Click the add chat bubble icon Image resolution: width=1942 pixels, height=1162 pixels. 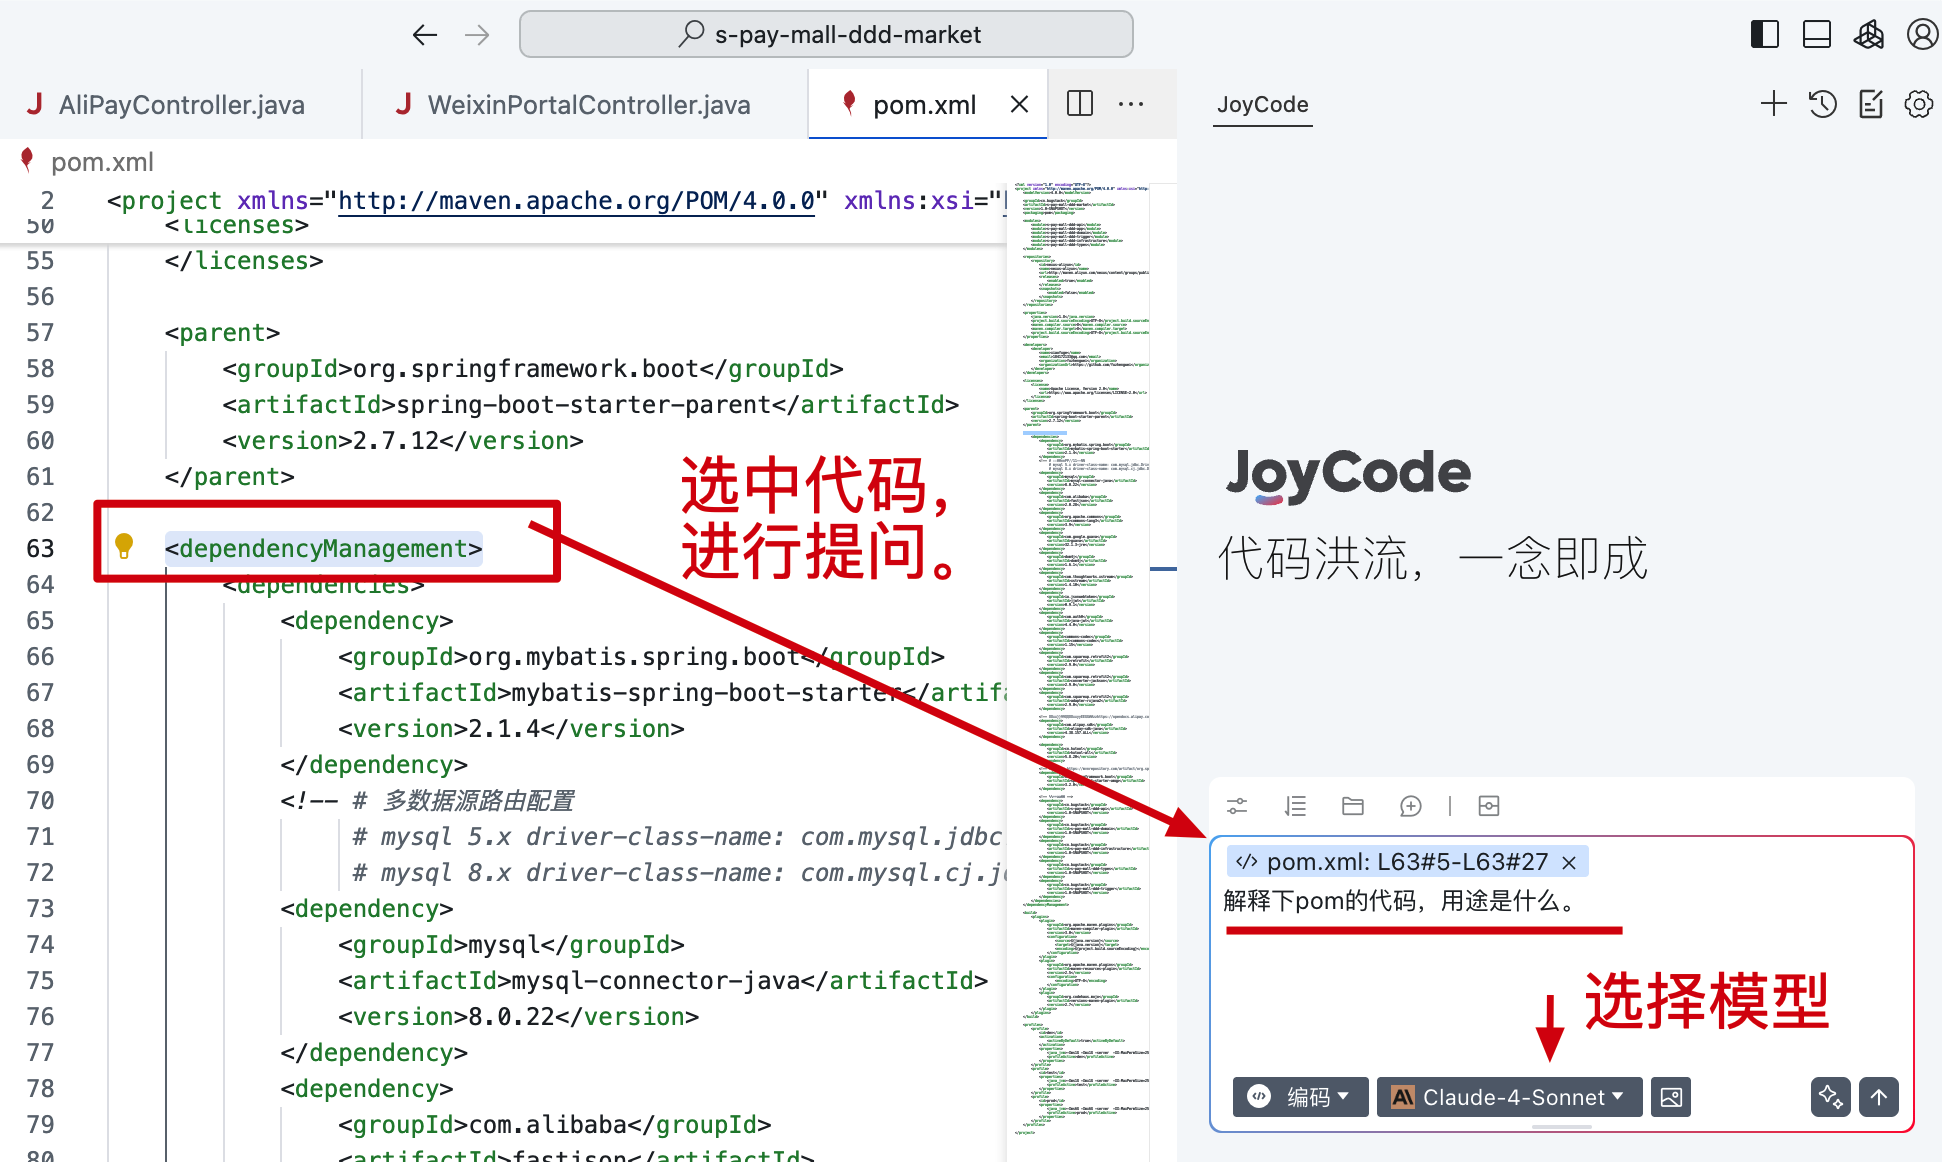pos(1410,806)
